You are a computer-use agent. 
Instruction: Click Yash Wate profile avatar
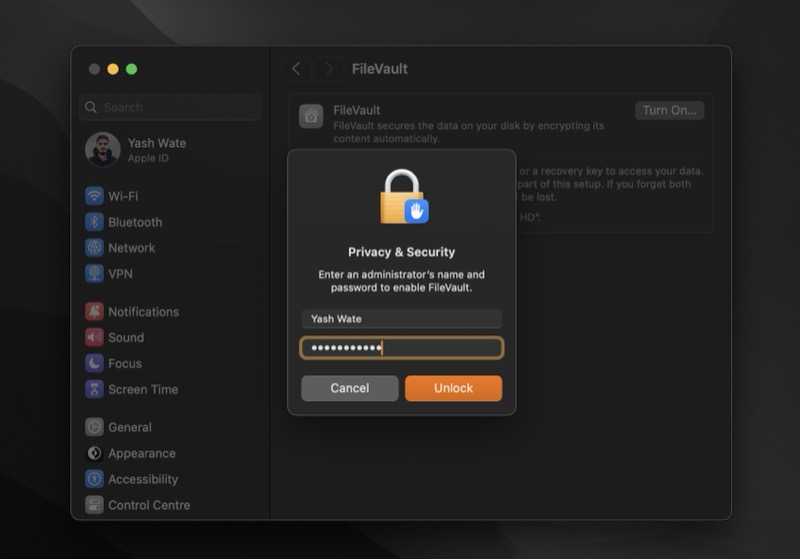click(x=103, y=150)
